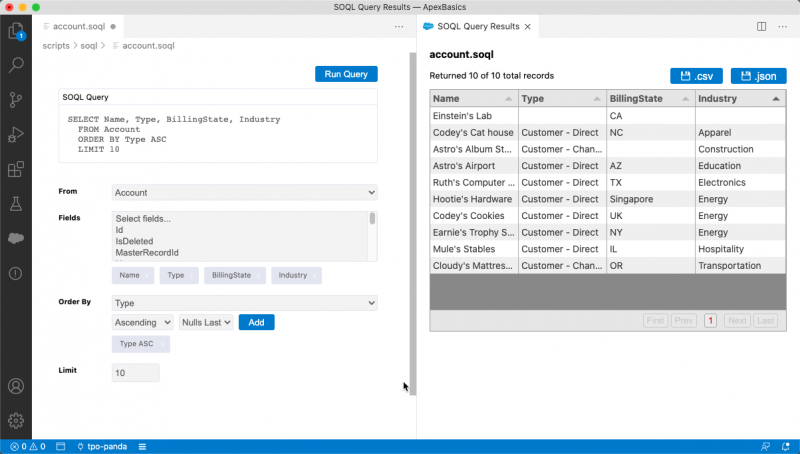Viewport: 800px width, 454px height.
Task: Select the 'Select fields...' placeholder in the Fields list
Action: (x=143, y=219)
